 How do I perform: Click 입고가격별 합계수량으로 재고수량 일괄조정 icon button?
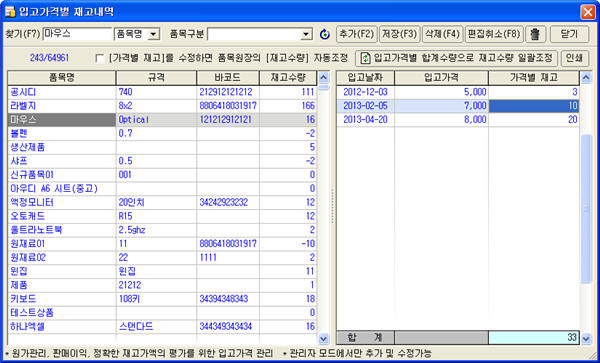[456, 59]
